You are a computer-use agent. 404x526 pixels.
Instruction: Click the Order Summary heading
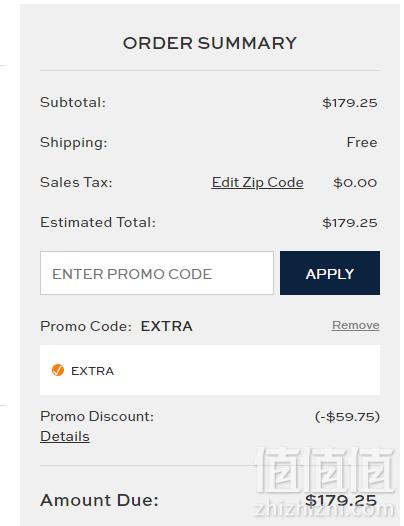[210, 43]
